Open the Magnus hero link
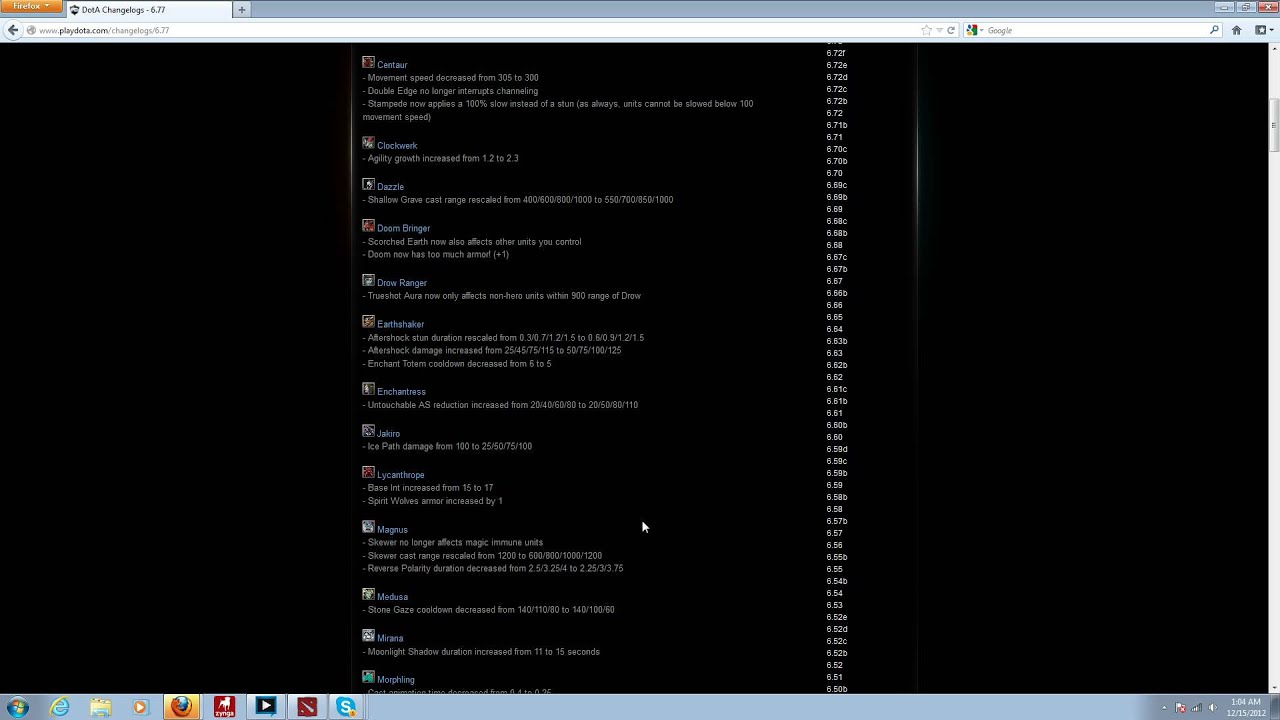 coord(392,530)
